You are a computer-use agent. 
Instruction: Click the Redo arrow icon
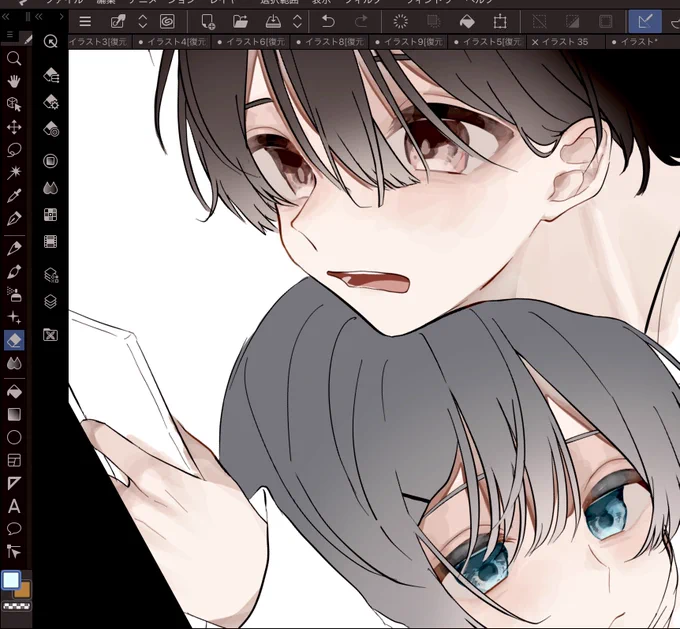(361, 21)
